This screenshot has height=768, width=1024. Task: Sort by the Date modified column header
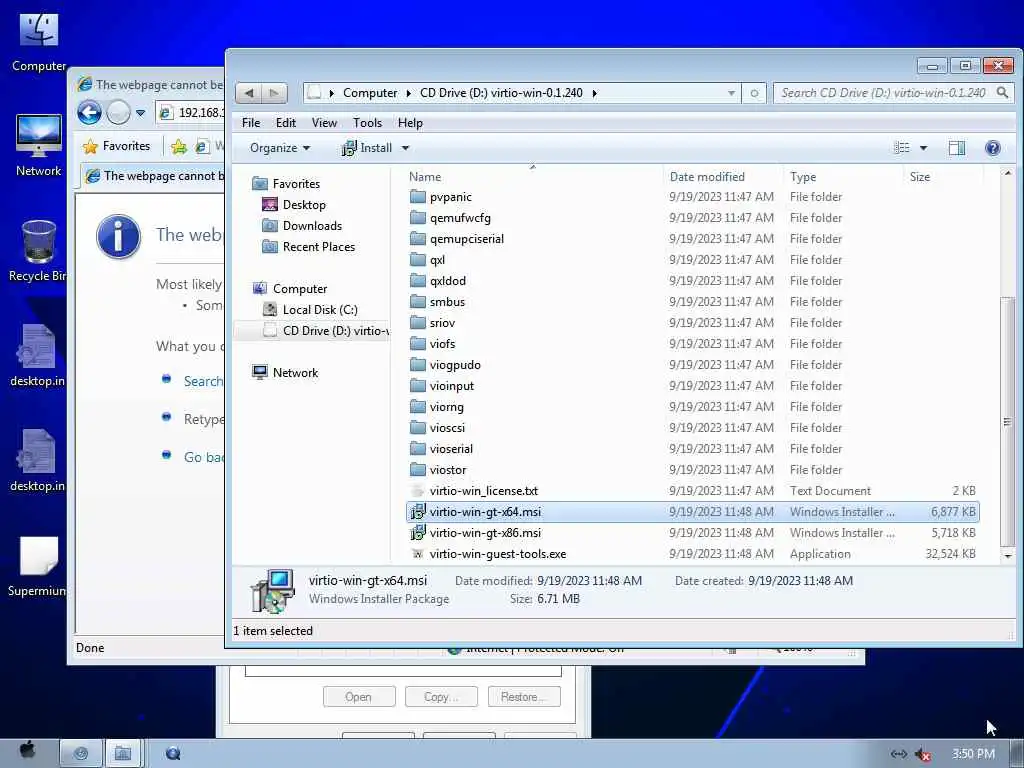722,177
